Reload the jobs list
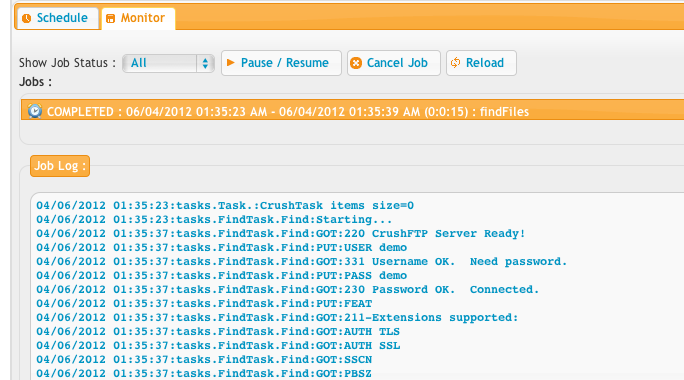Screen dimensions: 684x380 point(482,63)
